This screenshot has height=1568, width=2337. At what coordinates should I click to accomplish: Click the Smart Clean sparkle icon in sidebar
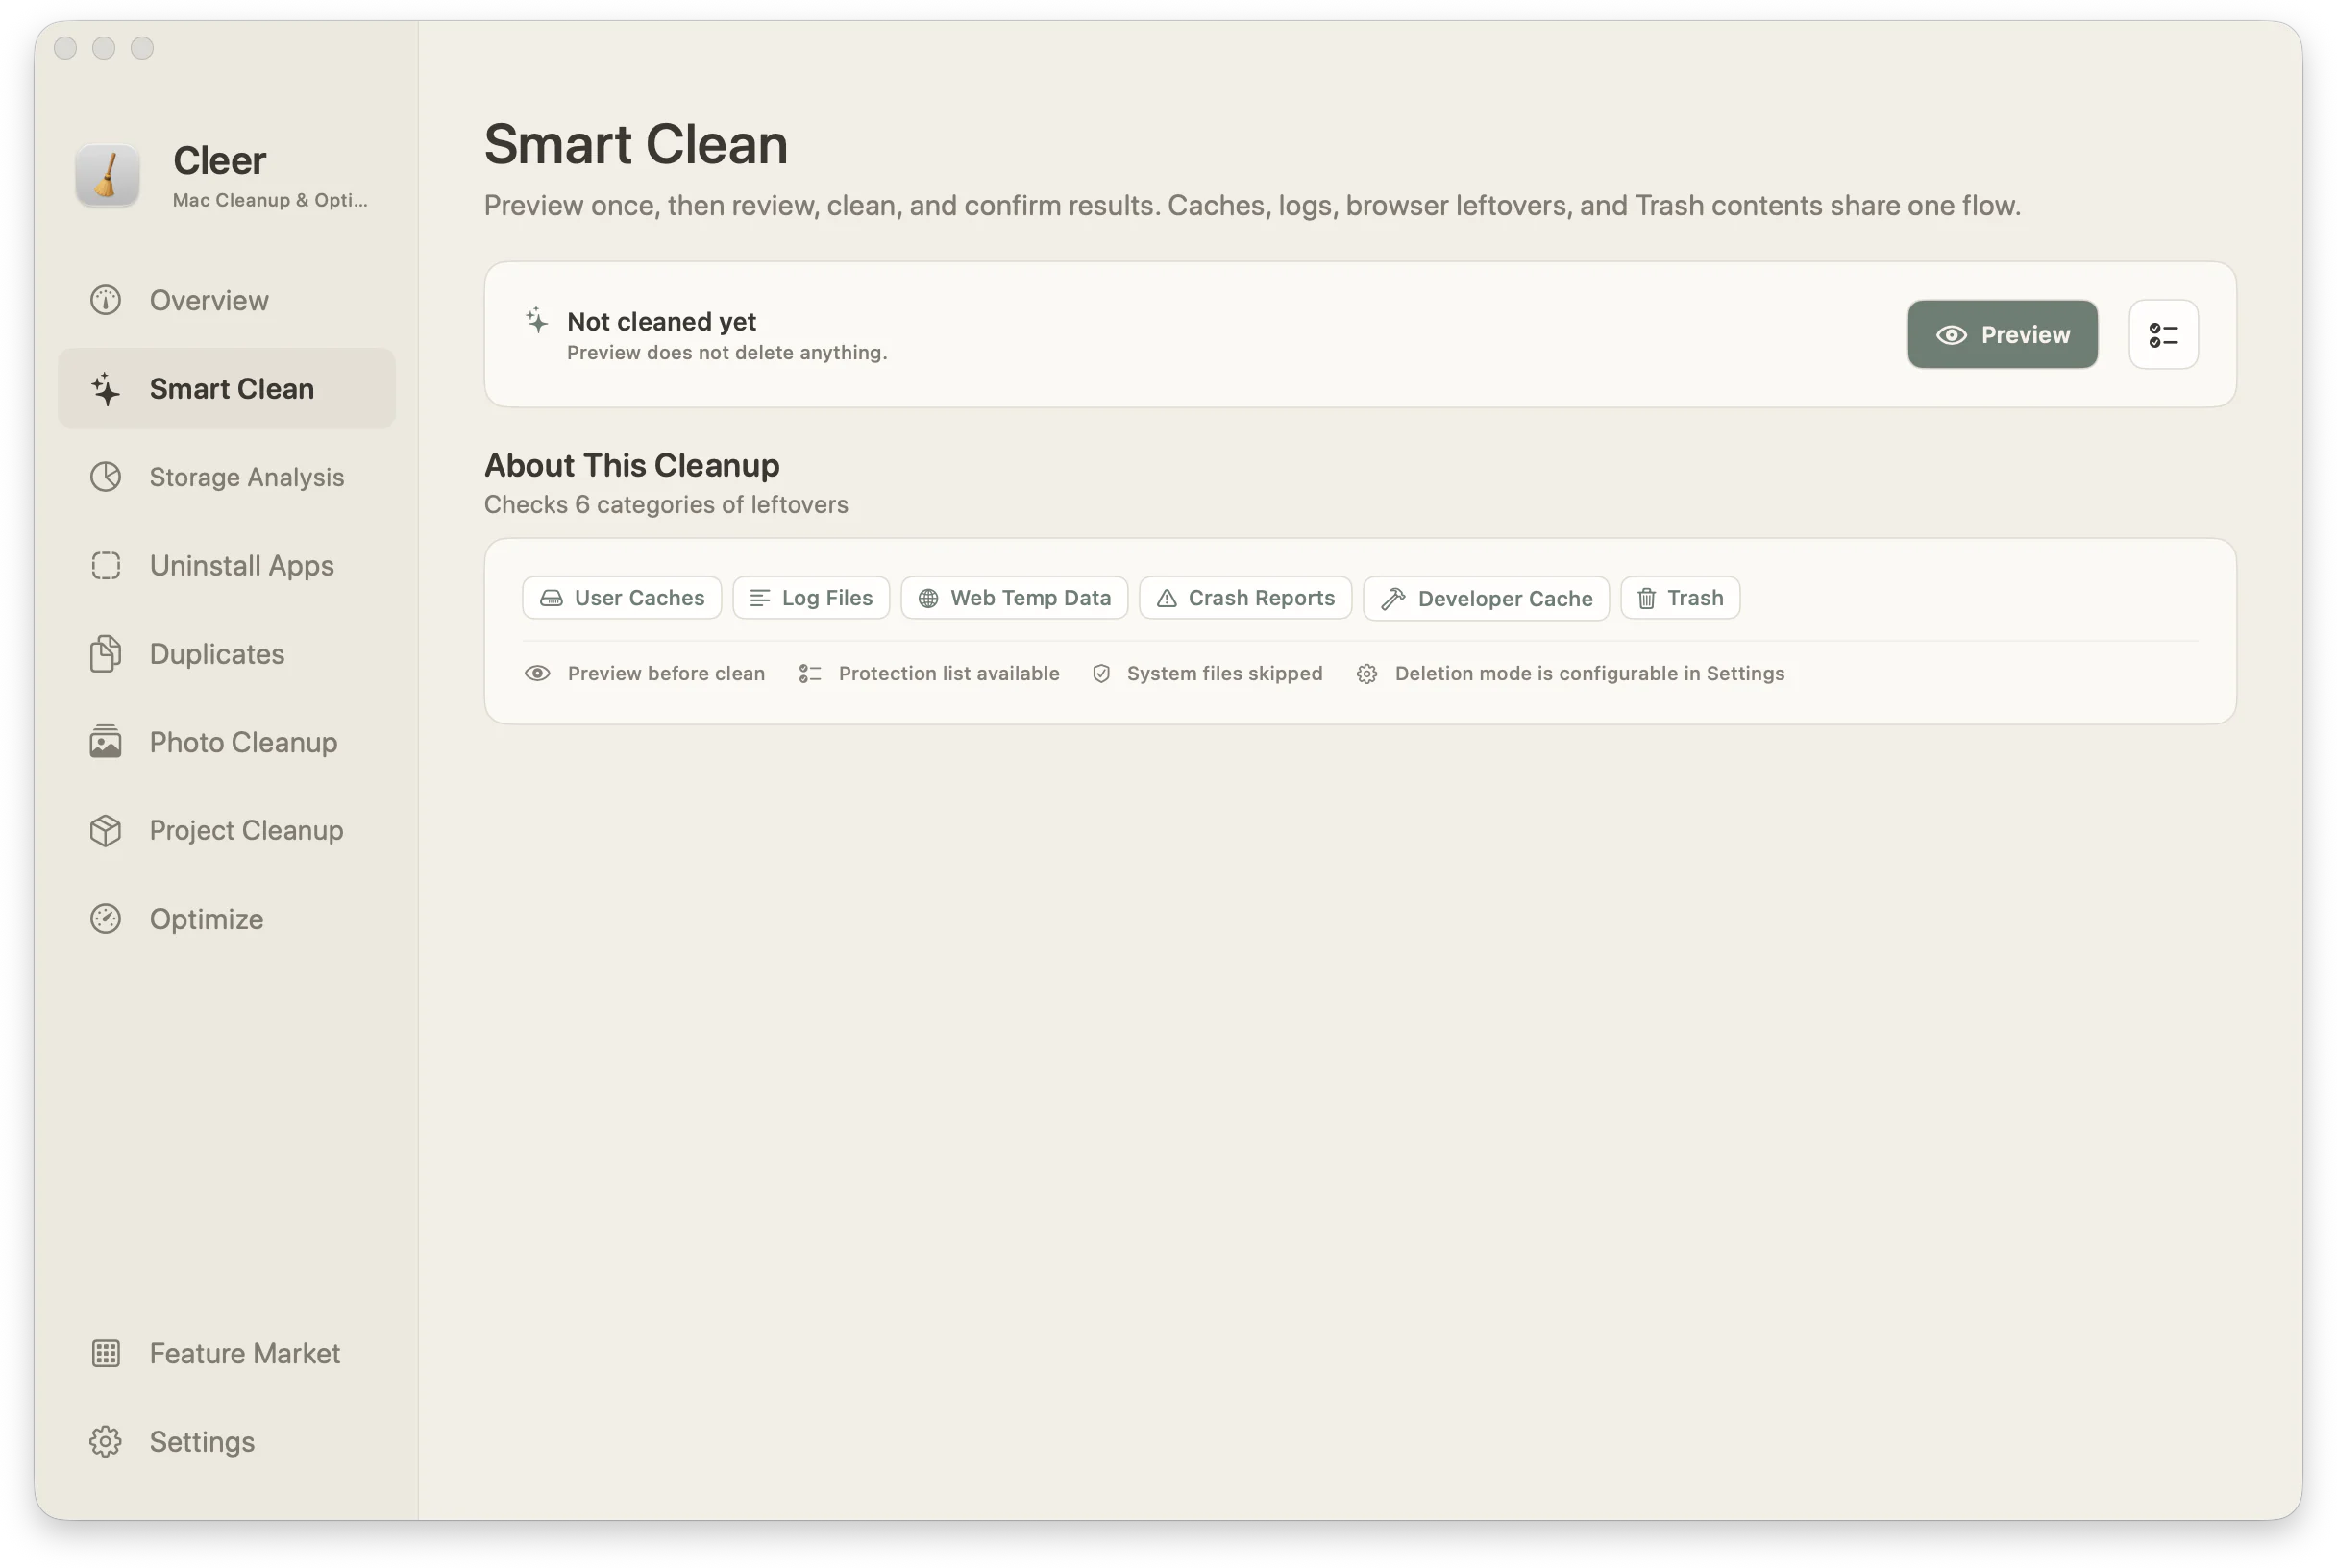coord(105,389)
